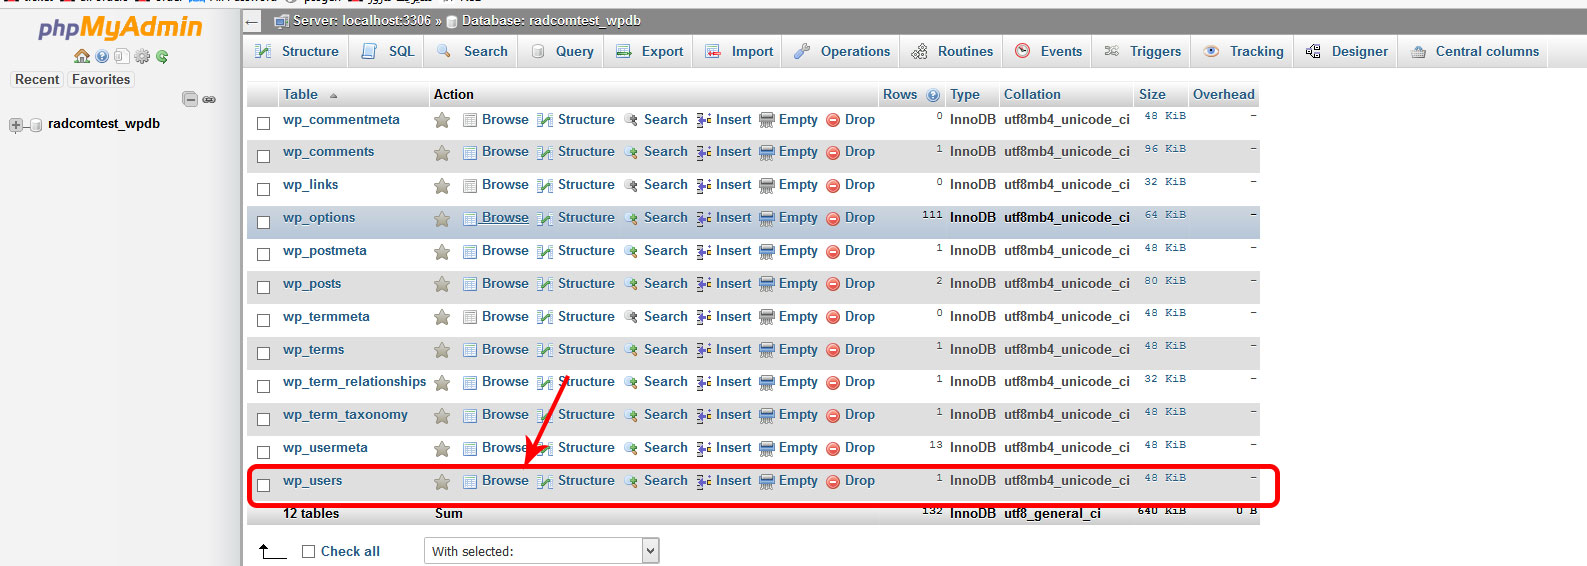This screenshot has height=566, width=1587.
Task: Favorite wp_options table using star icon
Action: tap(441, 219)
